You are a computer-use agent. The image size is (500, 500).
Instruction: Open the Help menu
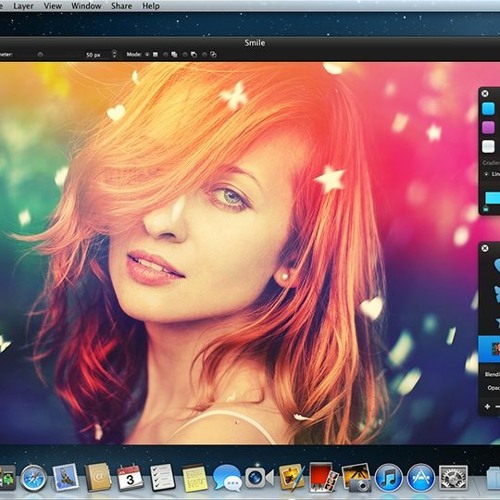point(151,6)
